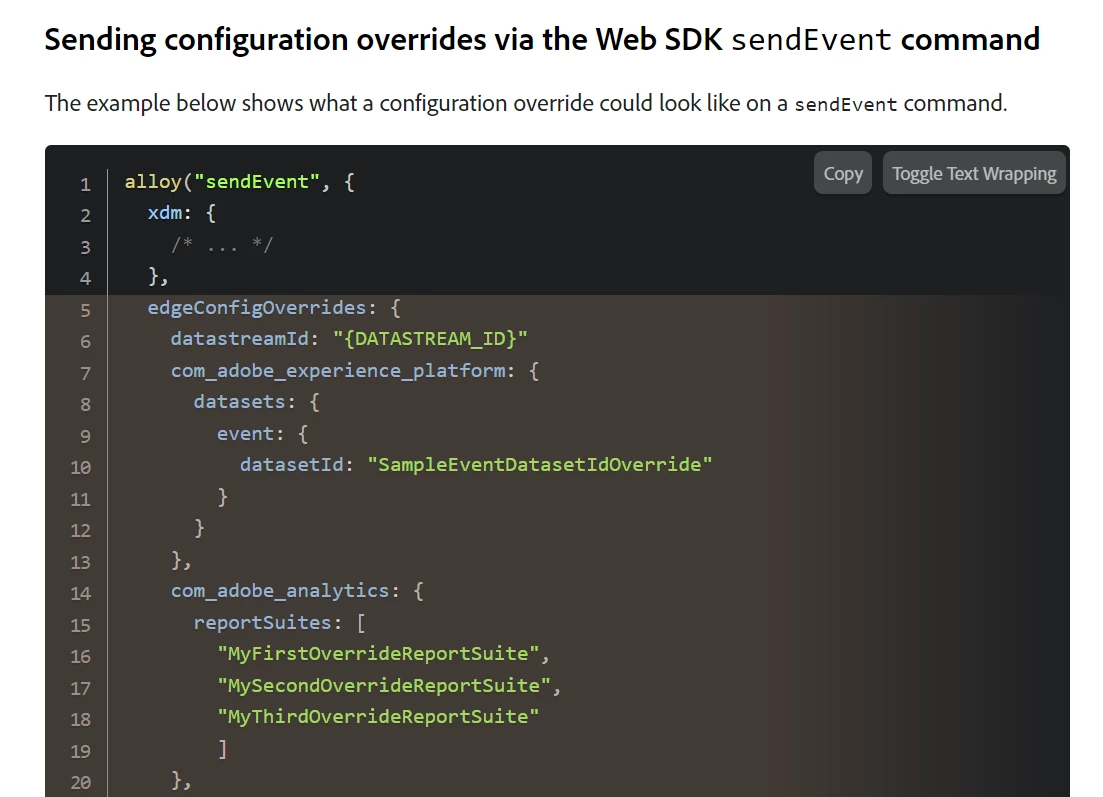Click line number 1 in the gutter
The height and width of the screenshot is (797, 1103).
pos(85,184)
